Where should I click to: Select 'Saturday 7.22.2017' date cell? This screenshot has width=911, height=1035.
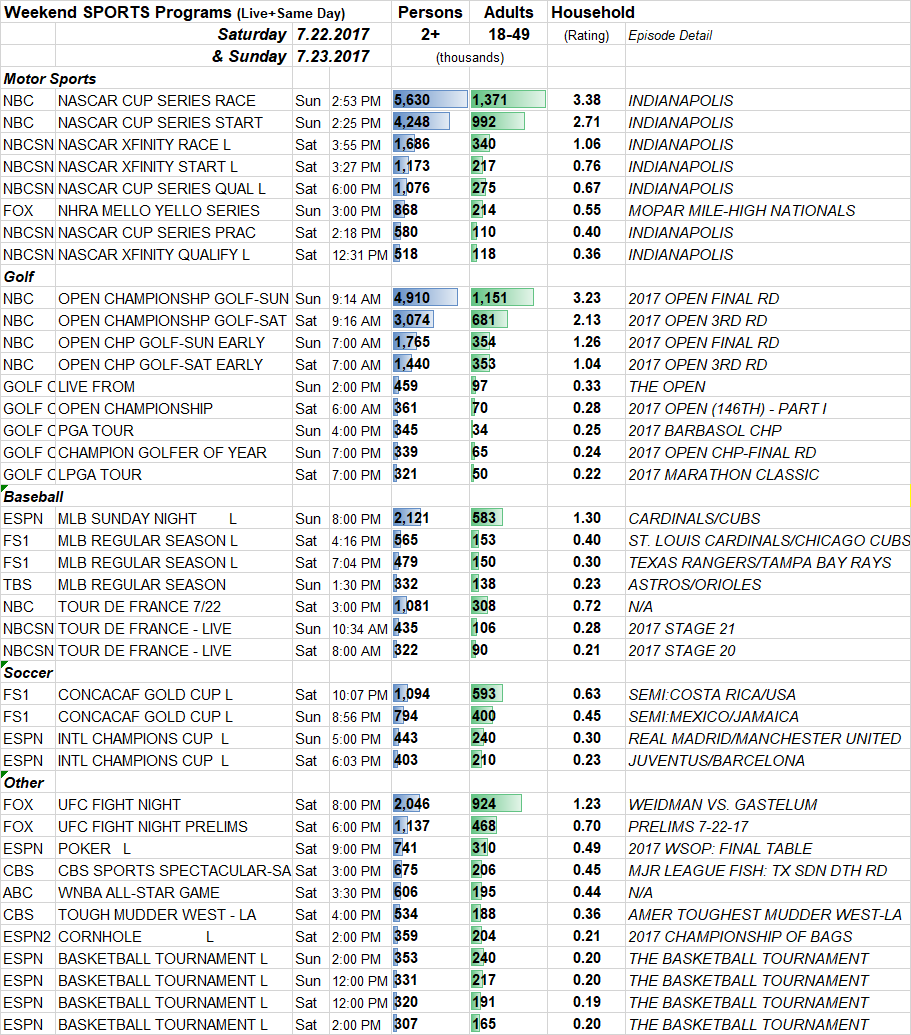point(293,34)
